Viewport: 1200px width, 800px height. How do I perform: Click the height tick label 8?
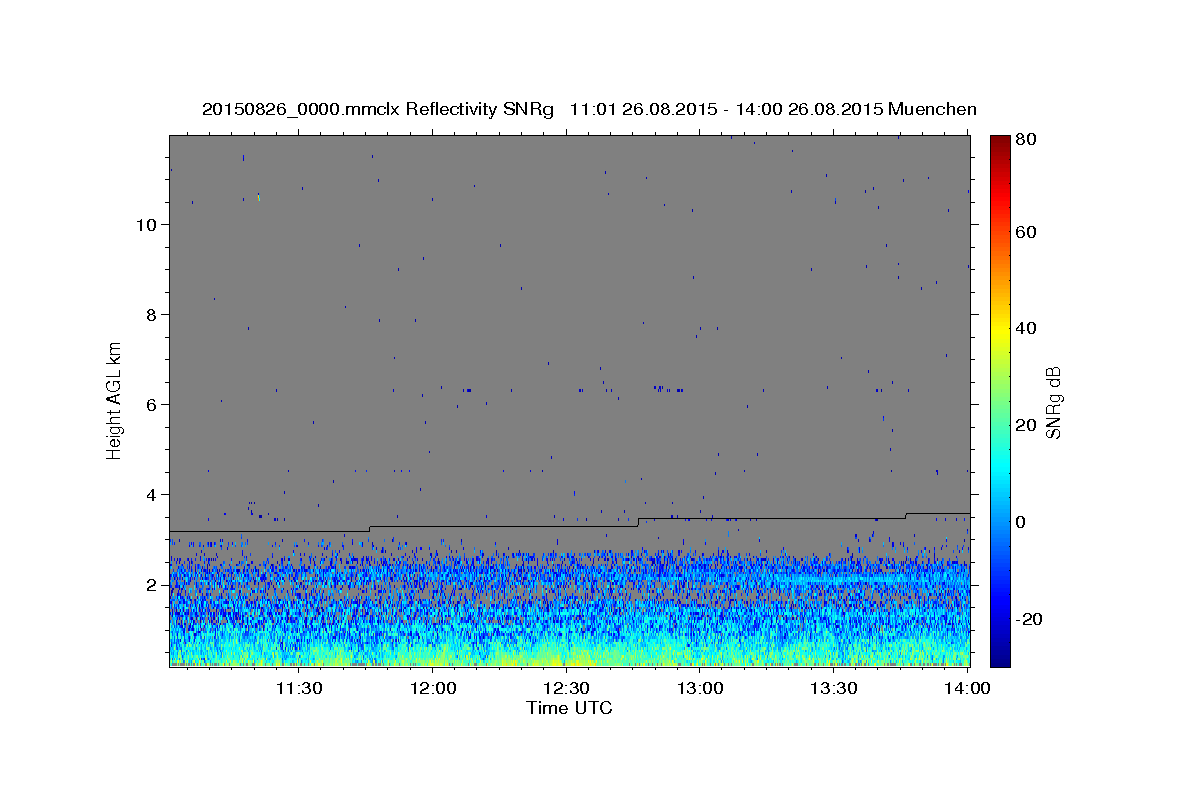(x=152, y=314)
